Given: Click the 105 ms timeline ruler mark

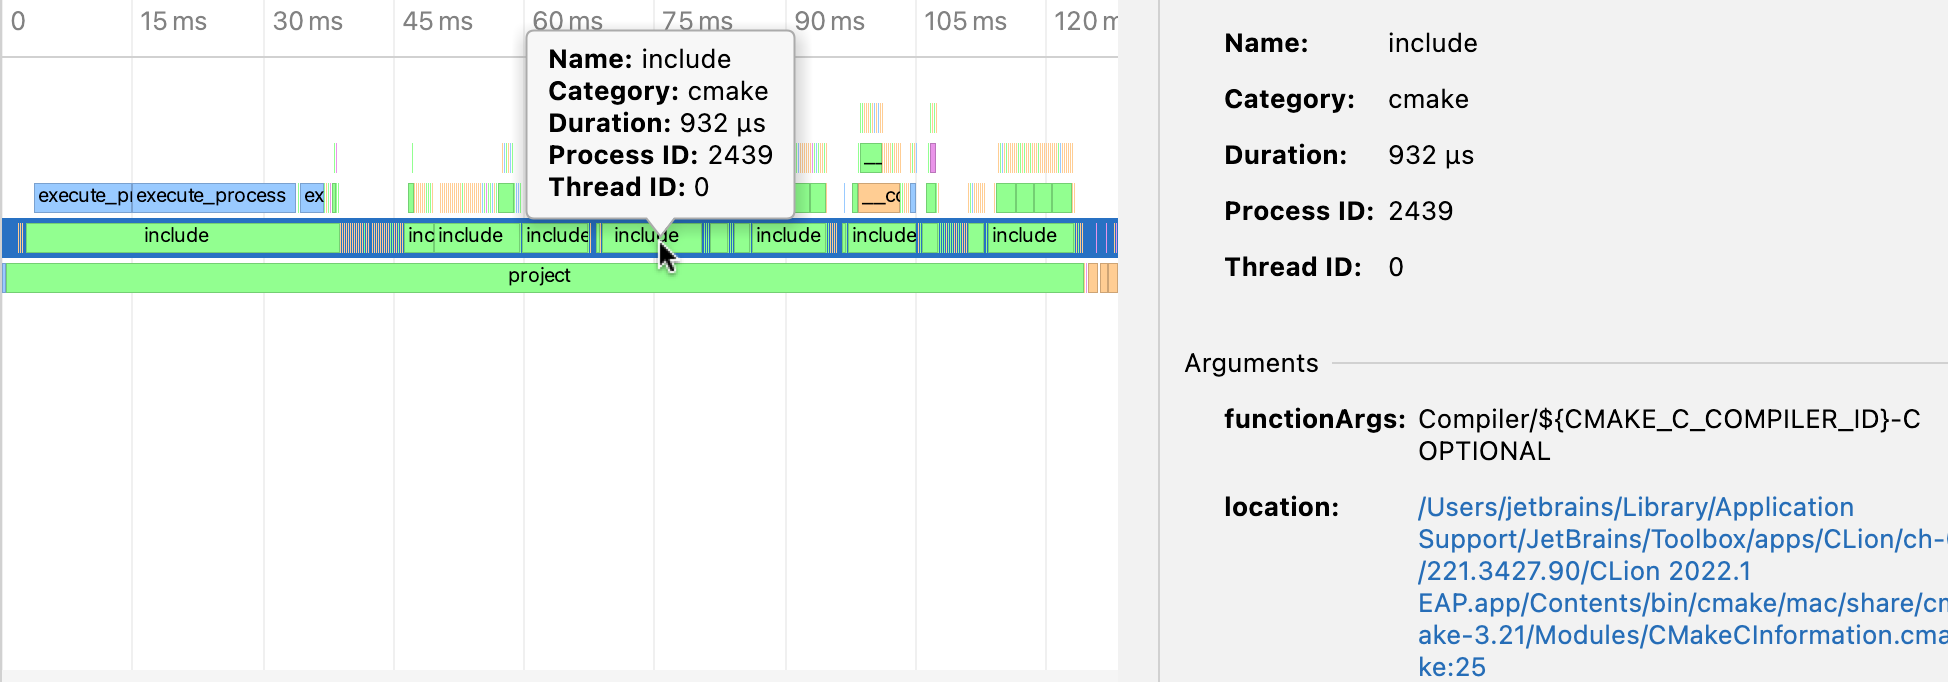Looking at the screenshot, I should pyautogui.click(x=965, y=22).
